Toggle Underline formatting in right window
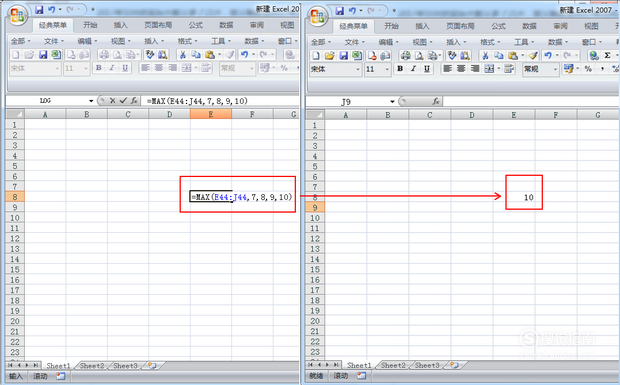Image resolution: width=620 pixels, height=385 pixels. [427, 69]
